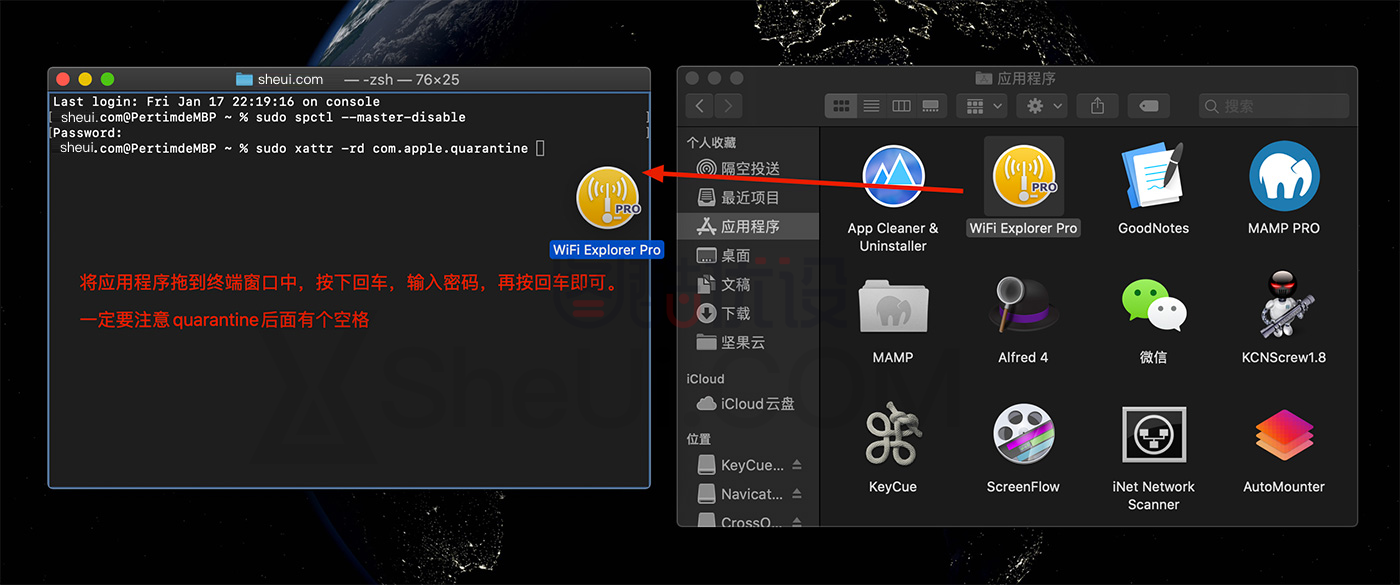The image size is (1400, 585).
Task: Click the 位置 sidebar section header
Action: [x=698, y=439]
